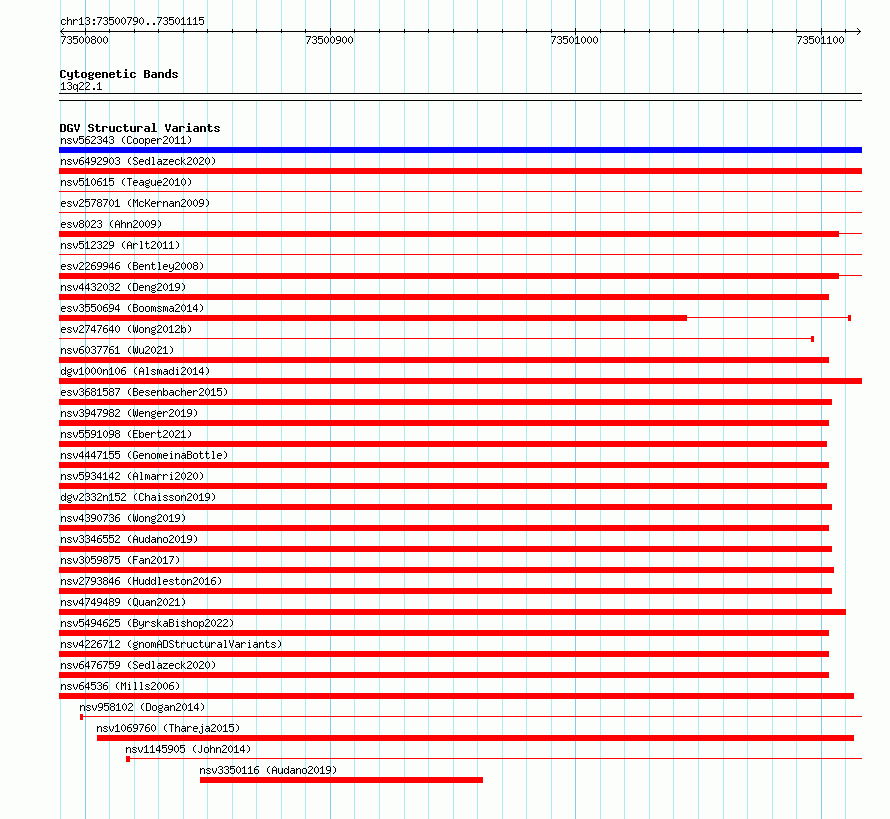The image size is (890, 819).
Task: Click the red nsv1069760 variant bar
Action: point(475,738)
